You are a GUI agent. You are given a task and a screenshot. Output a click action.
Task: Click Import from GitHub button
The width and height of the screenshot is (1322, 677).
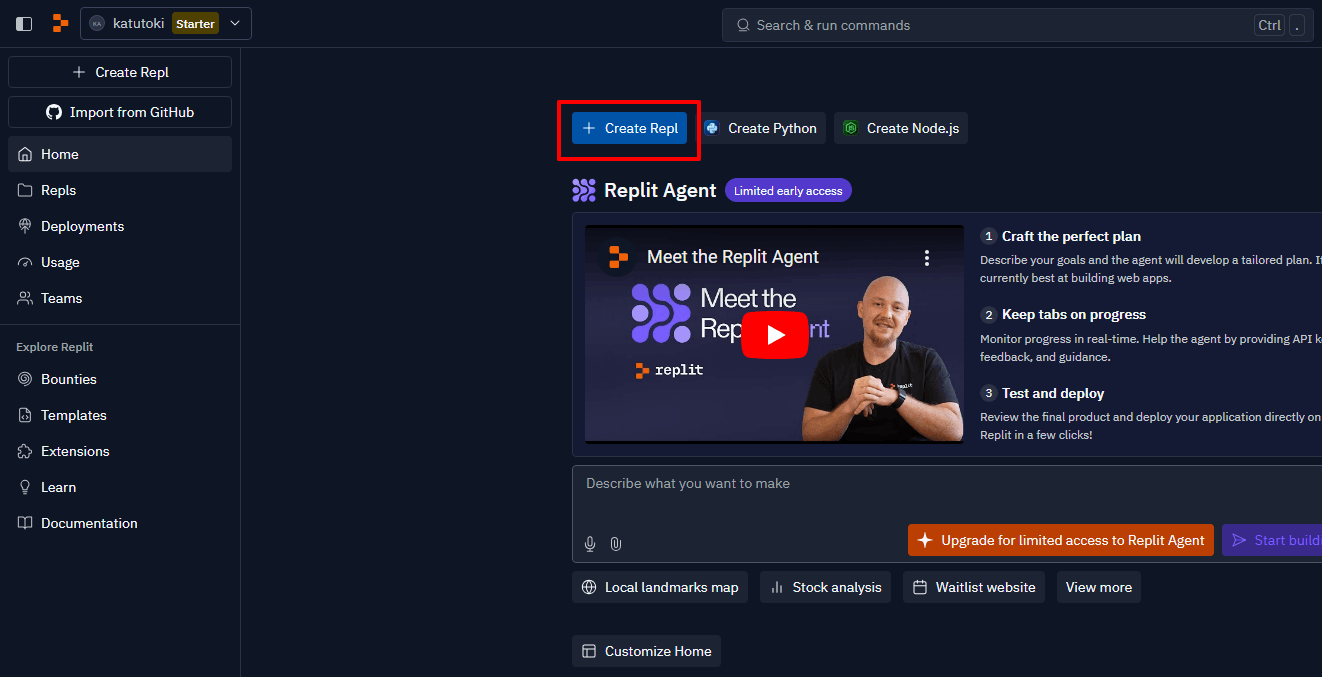[x=120, y=112]
